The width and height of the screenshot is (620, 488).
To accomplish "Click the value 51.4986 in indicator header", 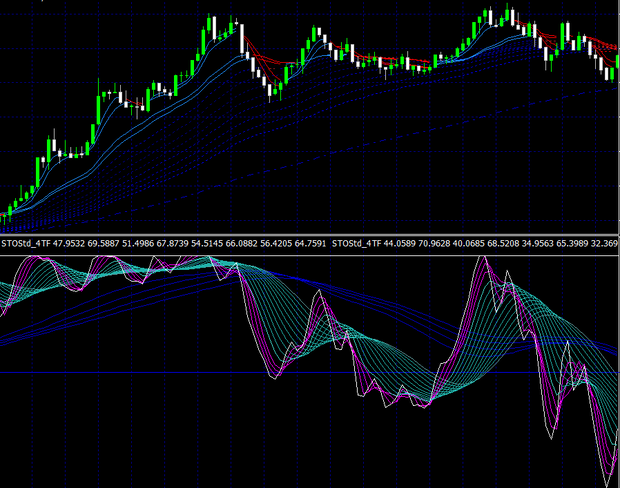I will tap(138, 243).
